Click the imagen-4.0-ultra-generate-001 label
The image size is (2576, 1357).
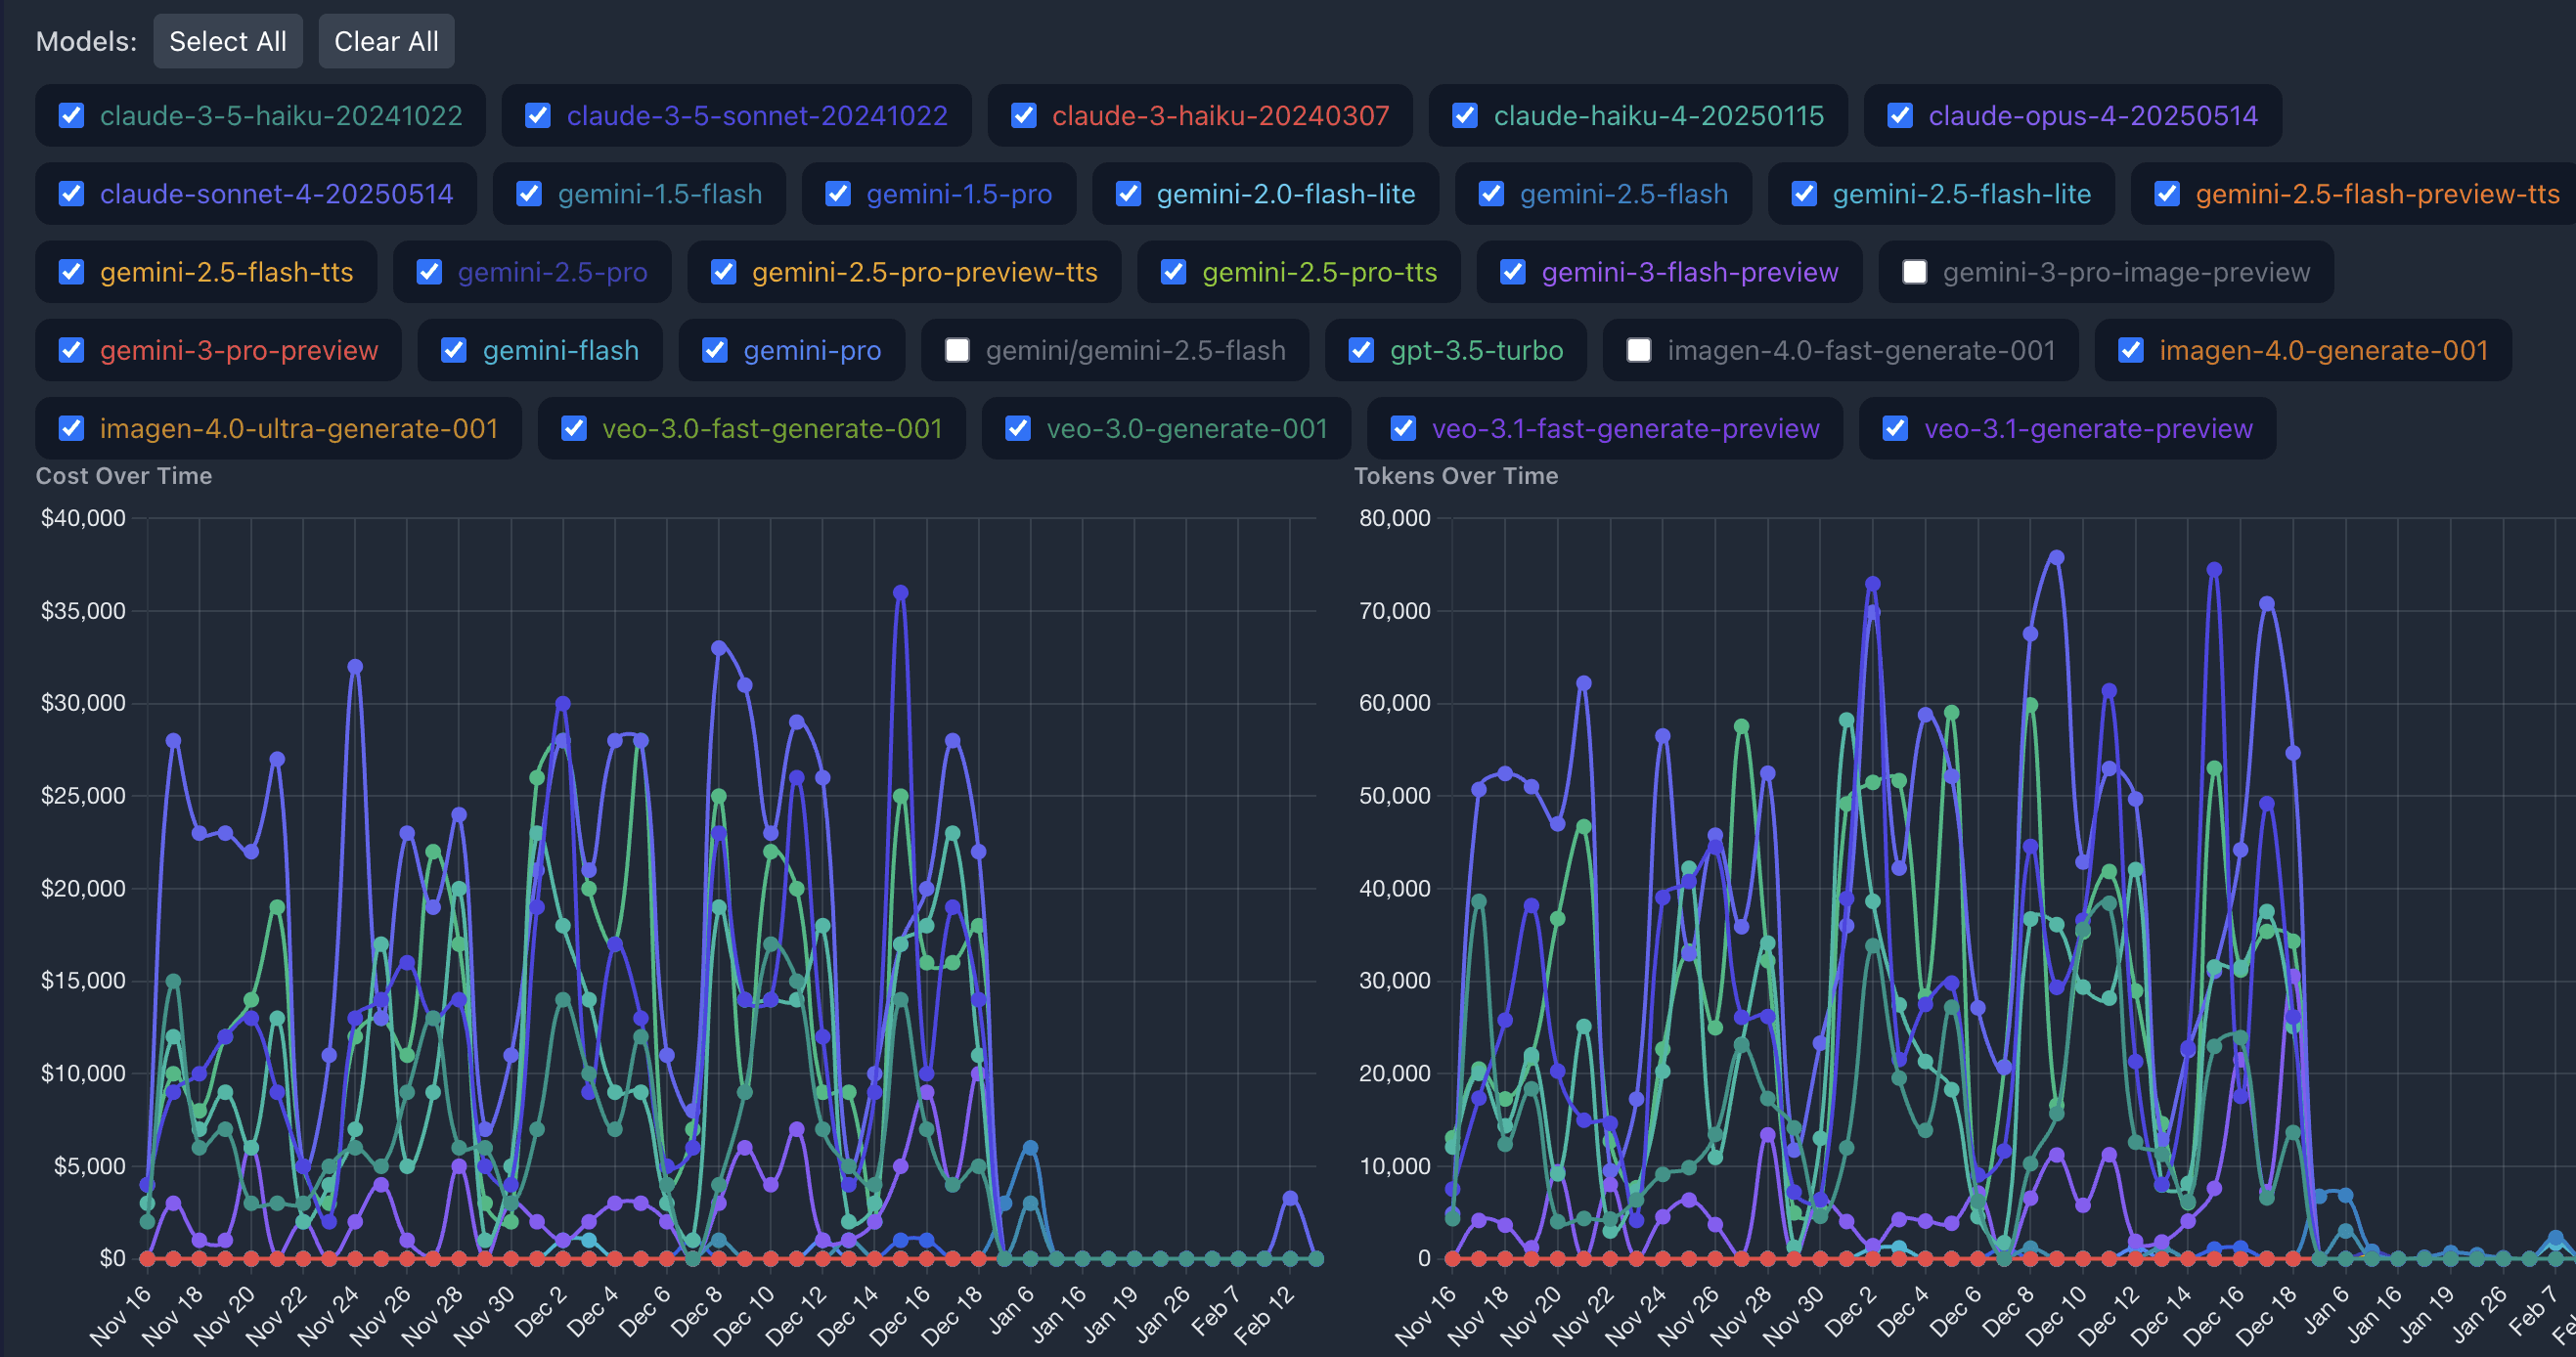coord(298,428)
